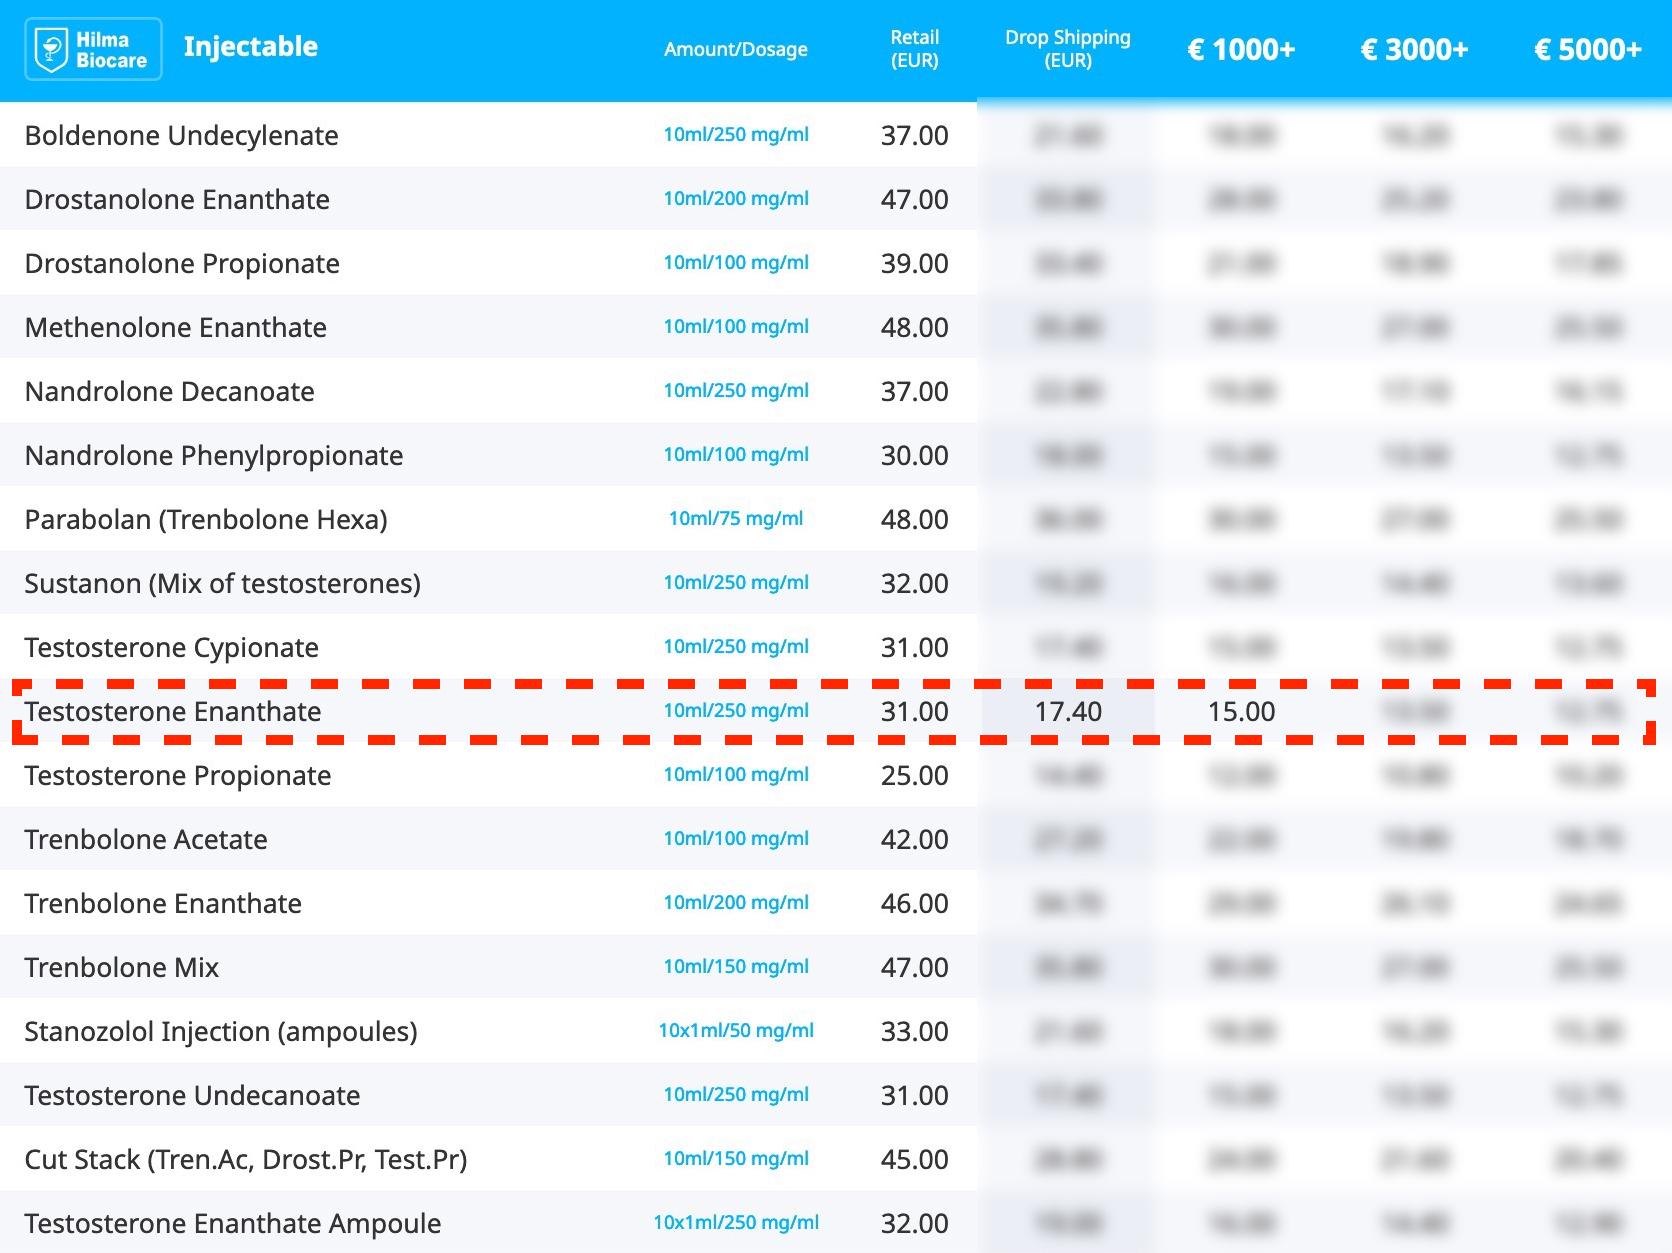Click the 10ml/75 mg/ml dosage text
Screen dimensions: 1672x1253
735,519
